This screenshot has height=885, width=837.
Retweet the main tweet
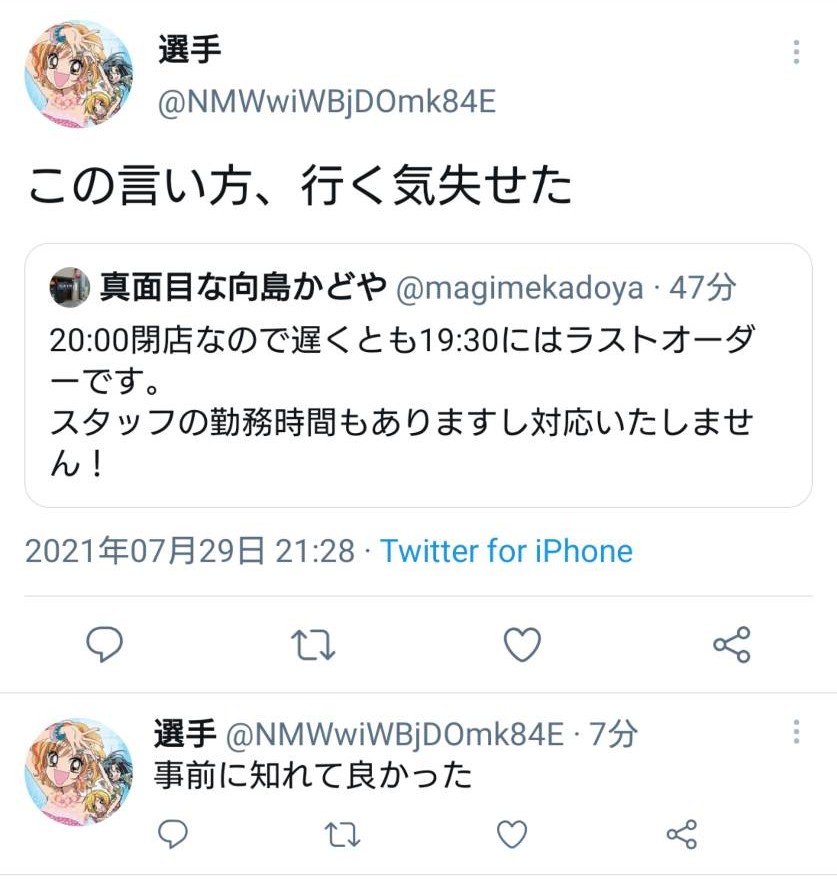pos(313,645)
